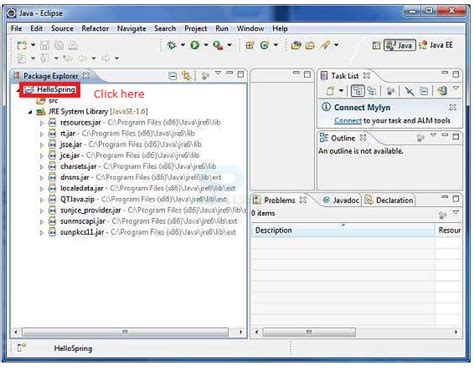Image resolution: width=474 pixels, height=370 pixels.
Task: Click the Synchronize Changed icon in Task List
Action: click(x=442, y=91)
